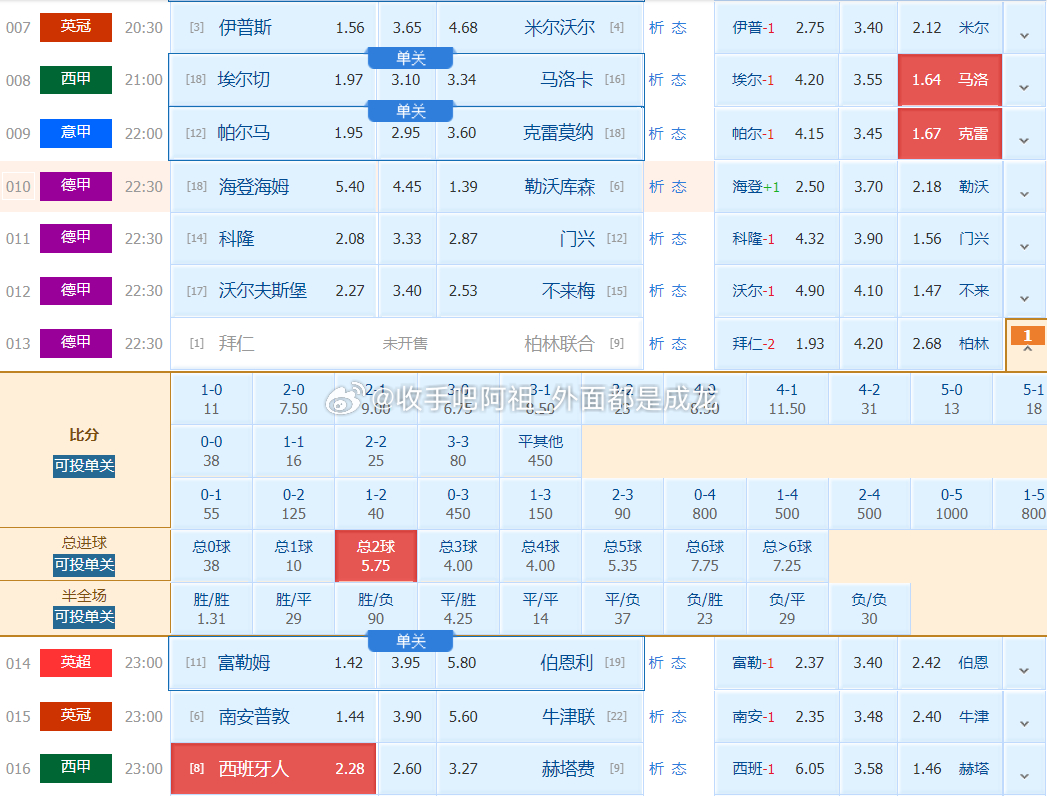This screenshot has height=796, width=1047.
Task: Click the 英冠 league badge on row 007
Action: tap(75, 27)
